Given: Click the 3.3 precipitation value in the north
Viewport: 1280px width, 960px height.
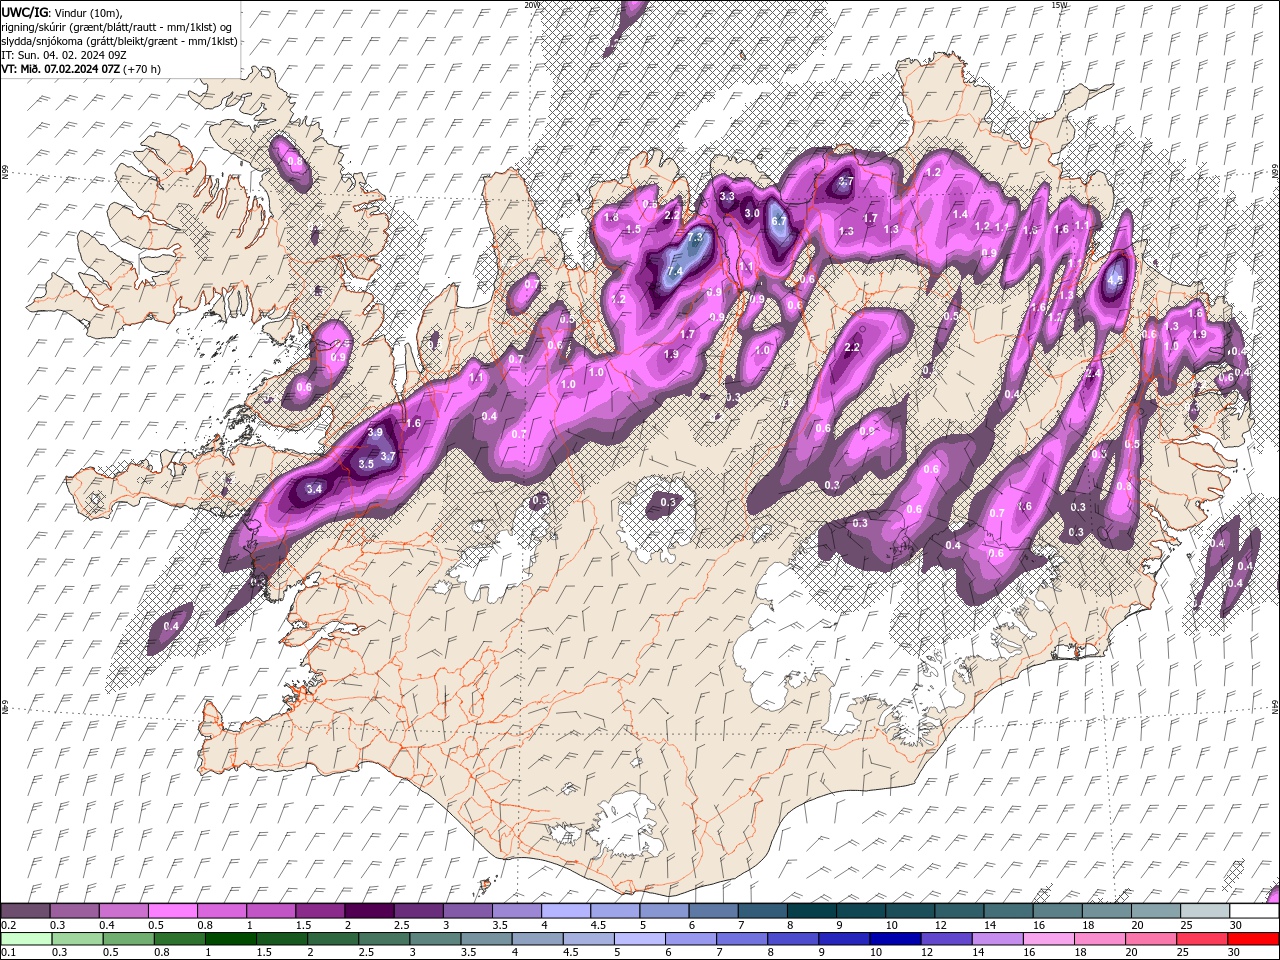Looking at the screenshot, I should tap(727, 197).
